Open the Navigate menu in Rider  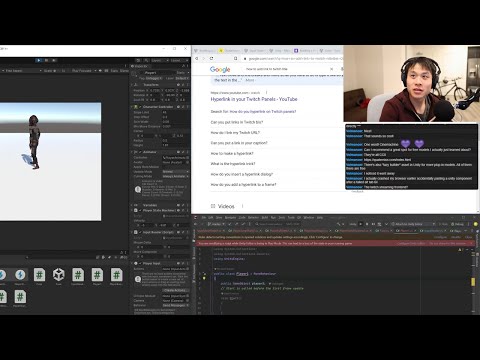click(x=230, y=217)
